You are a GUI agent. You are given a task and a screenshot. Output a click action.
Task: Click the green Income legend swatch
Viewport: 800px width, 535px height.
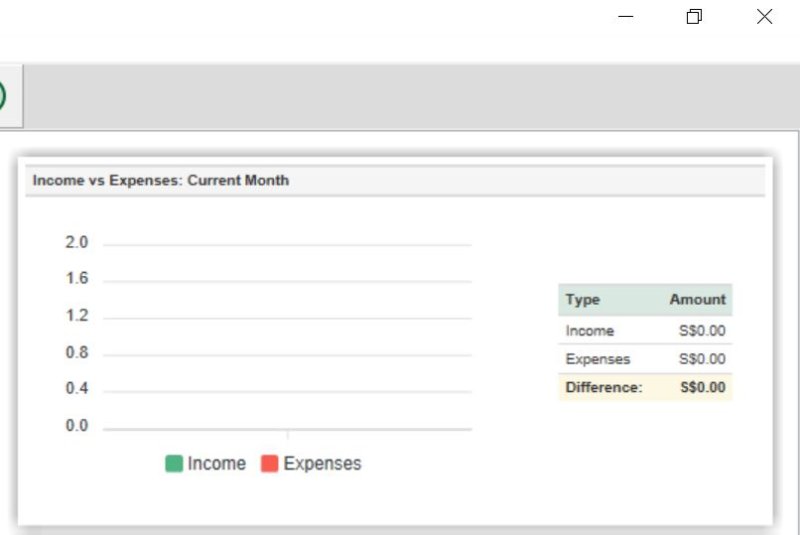pos(174,464)
